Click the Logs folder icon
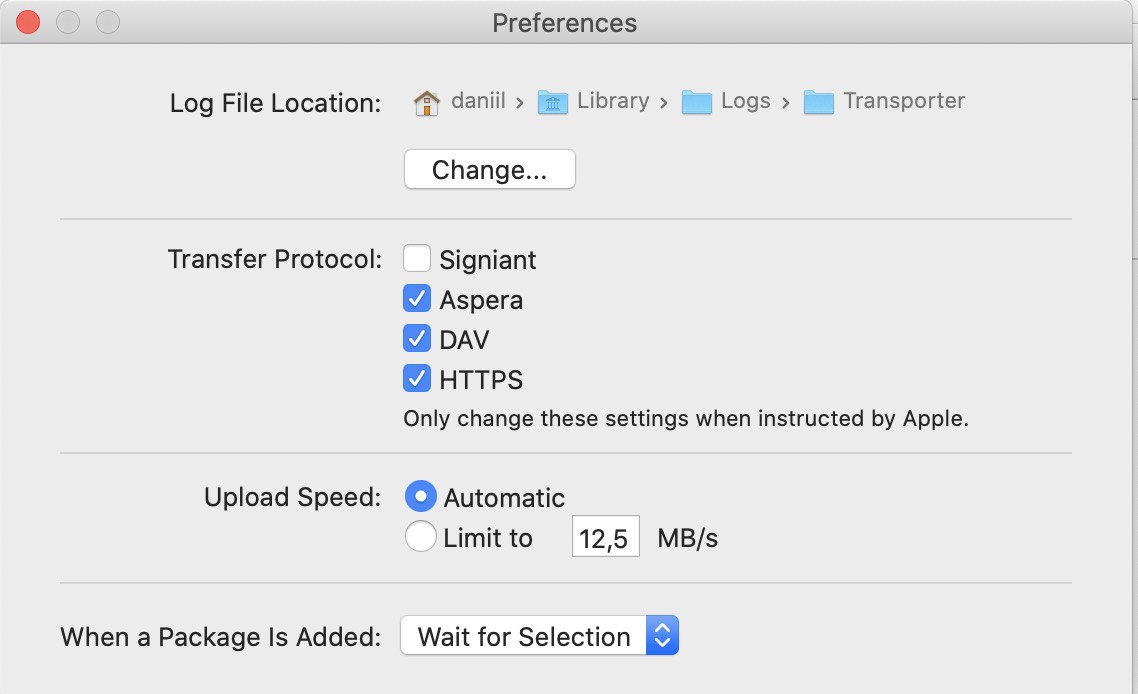1138x694 pixels. pos(697,102)
